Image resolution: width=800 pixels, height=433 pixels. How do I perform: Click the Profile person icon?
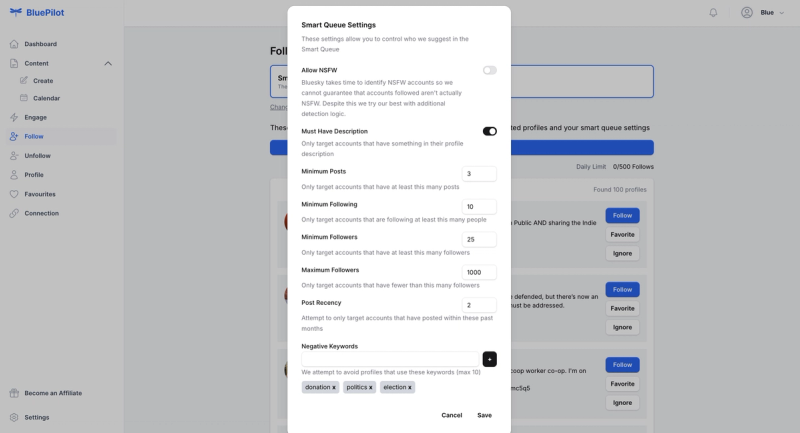pyautogui.click(x=14, y=175)
